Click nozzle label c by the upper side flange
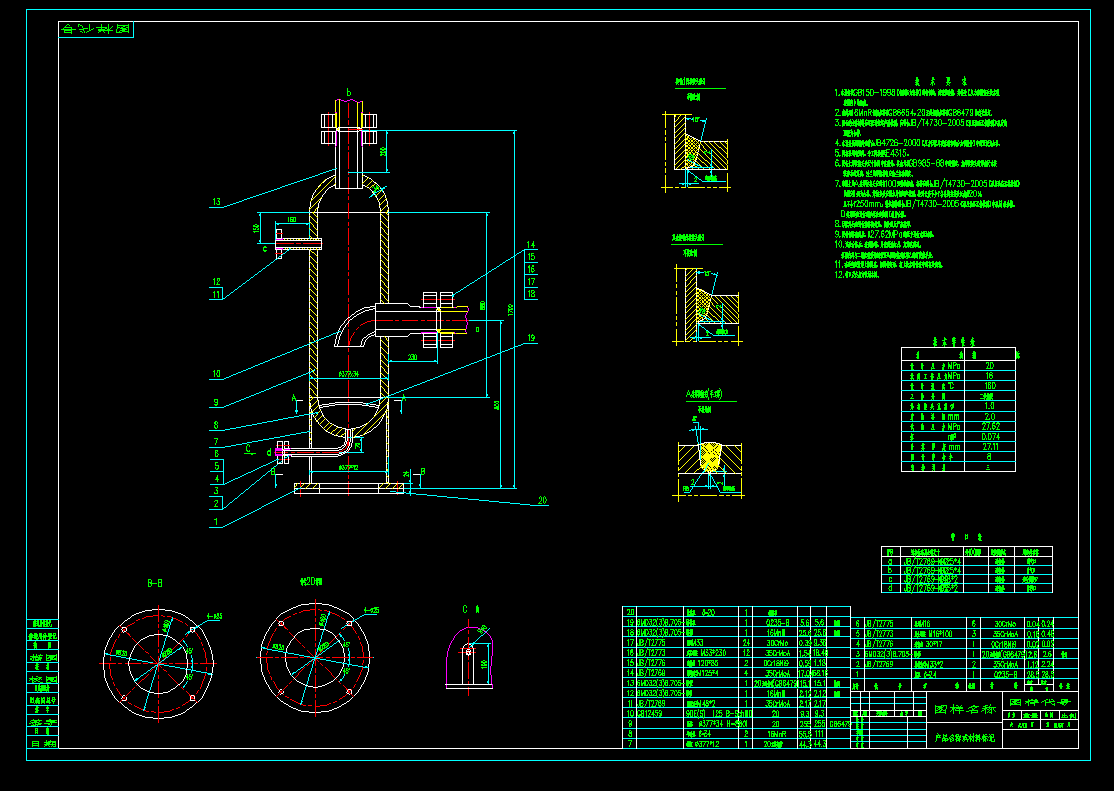This screenshot has height=791, width=1114. point(265,249)
